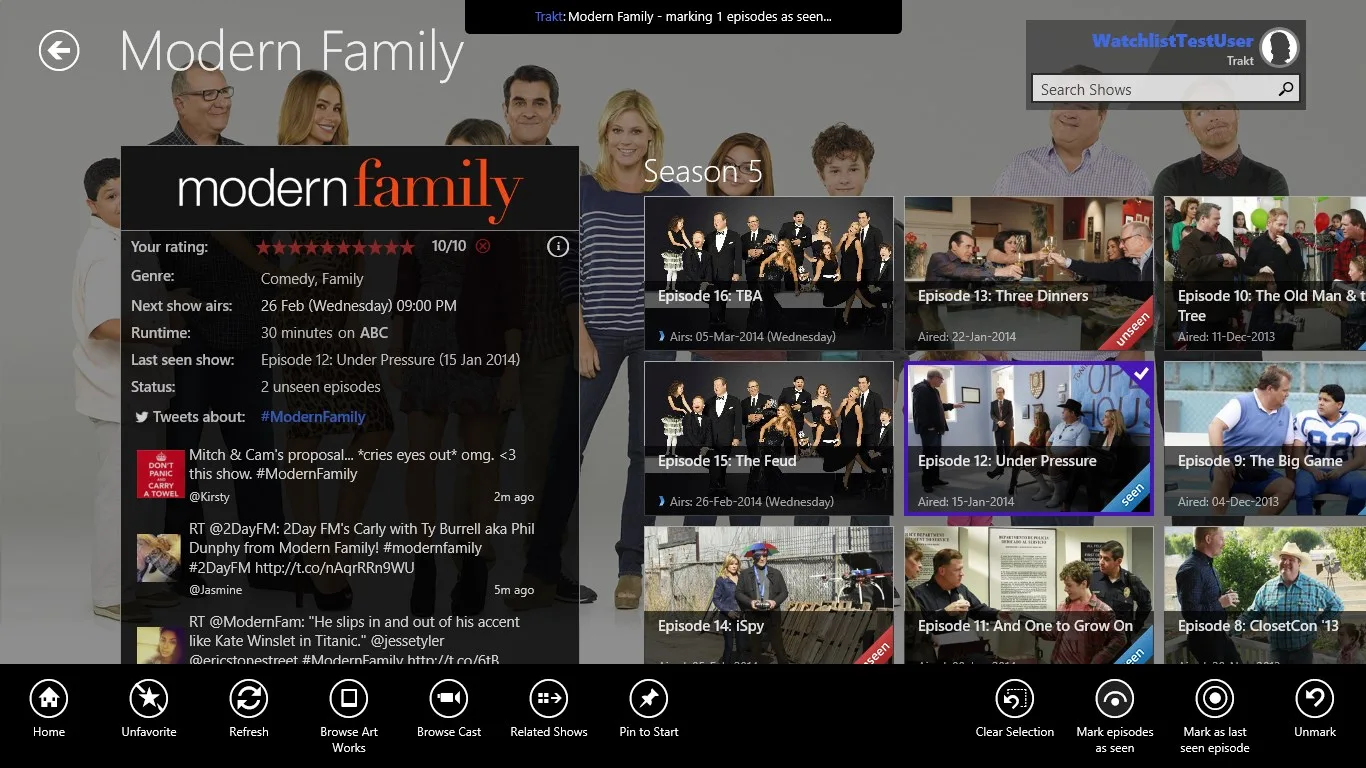Screen dimensions: 1366x768
Task: Select Episode 14: iSpy tile
Action: [769, 595]
